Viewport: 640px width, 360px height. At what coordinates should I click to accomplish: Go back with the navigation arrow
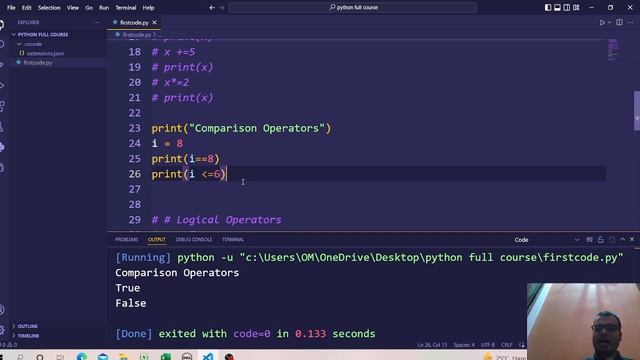[x=212, y=7]
